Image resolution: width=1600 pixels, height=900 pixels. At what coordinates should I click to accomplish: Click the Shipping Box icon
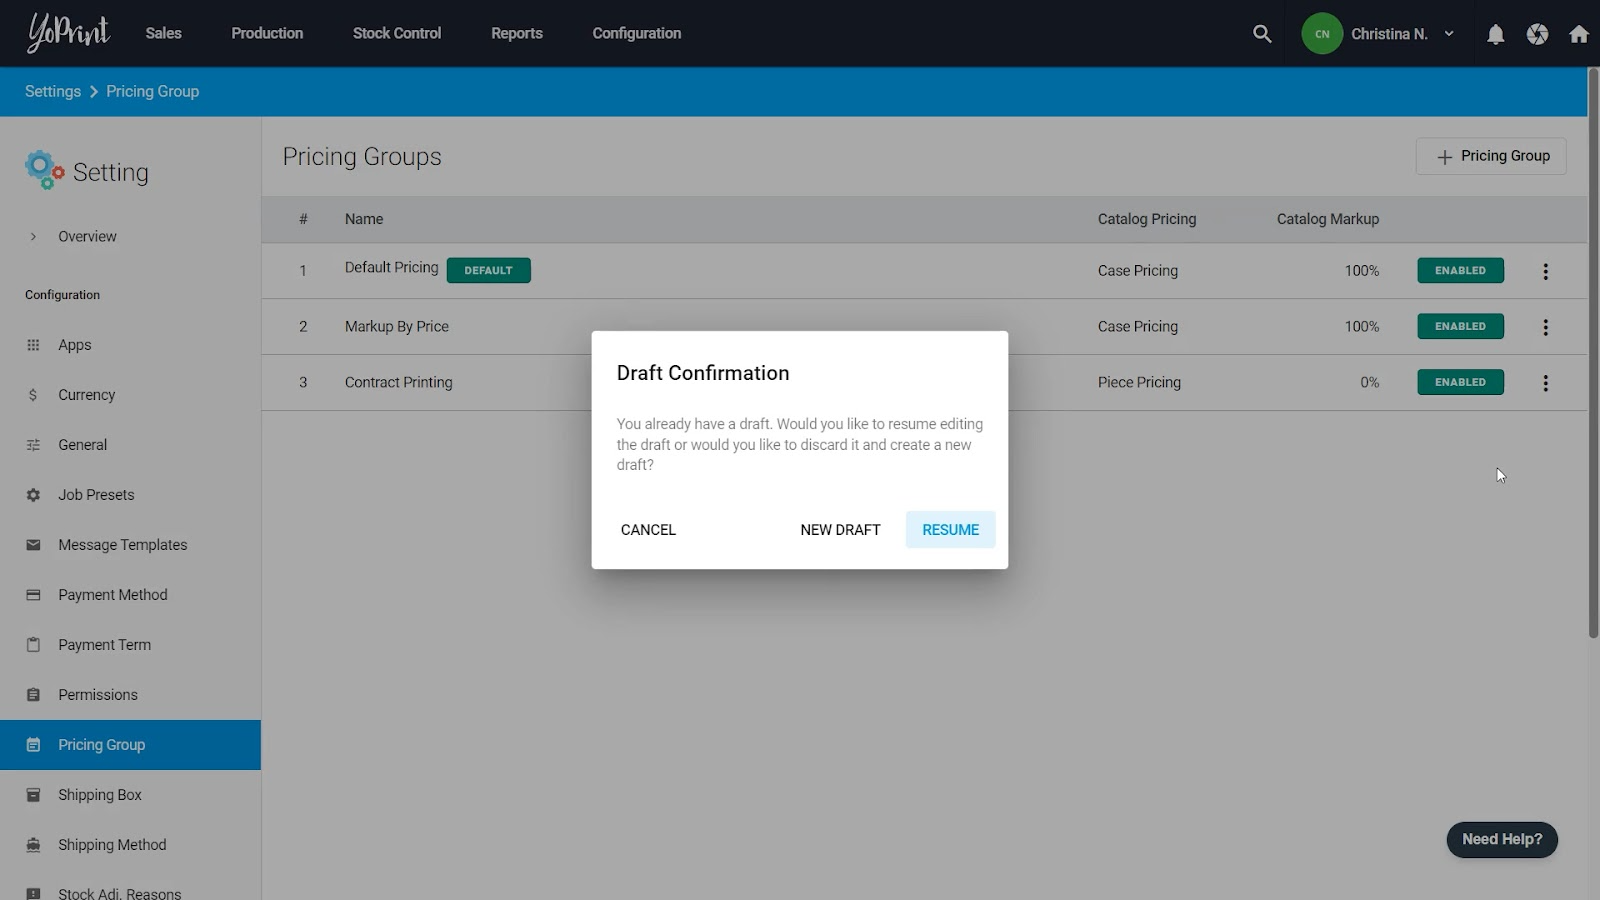[33, 795]
